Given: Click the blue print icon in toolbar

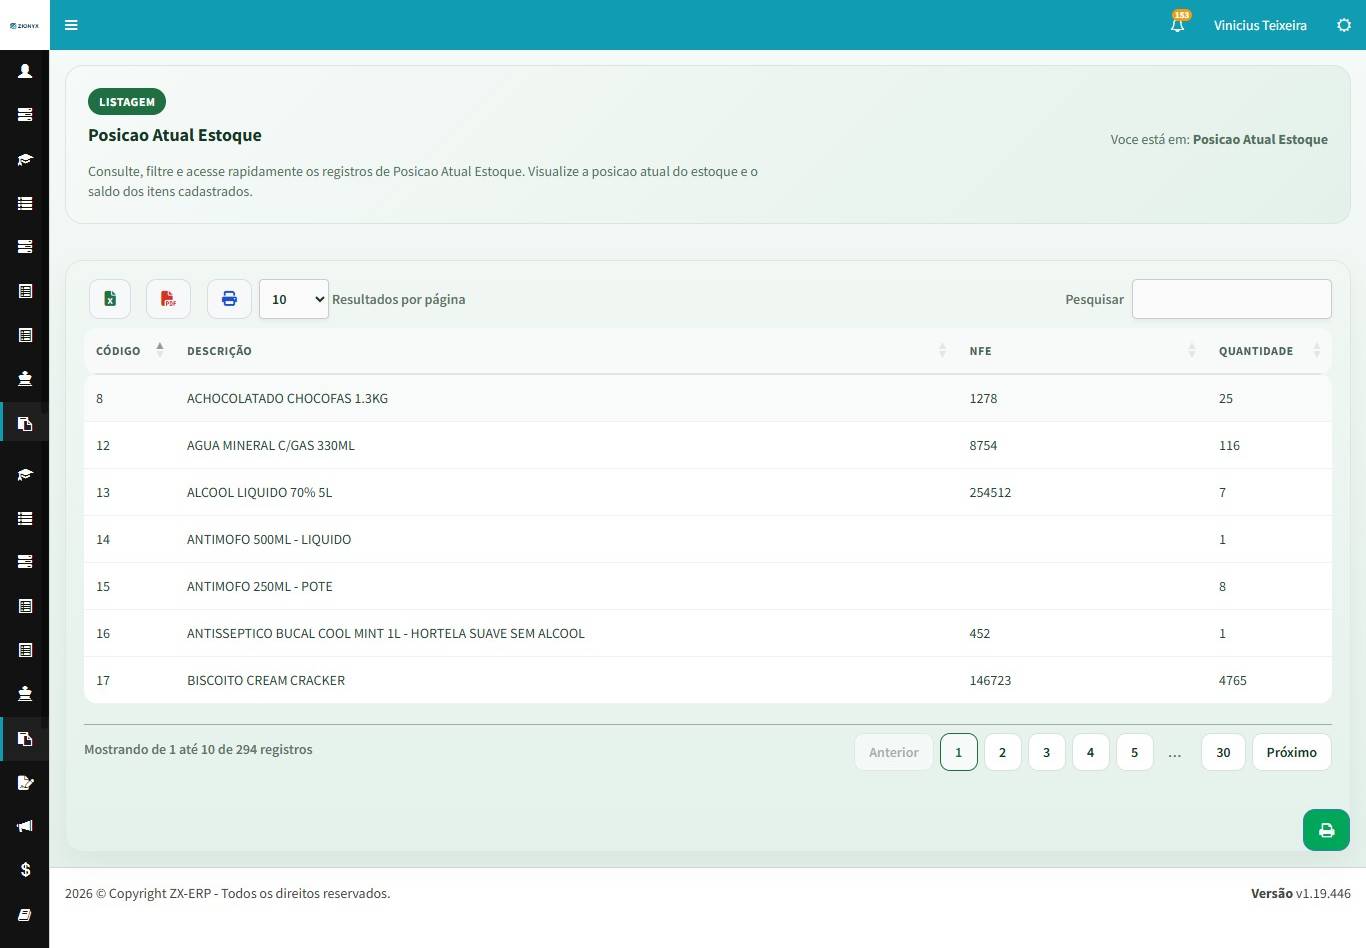Looking at the screenshot, I should tap(229, 299).
